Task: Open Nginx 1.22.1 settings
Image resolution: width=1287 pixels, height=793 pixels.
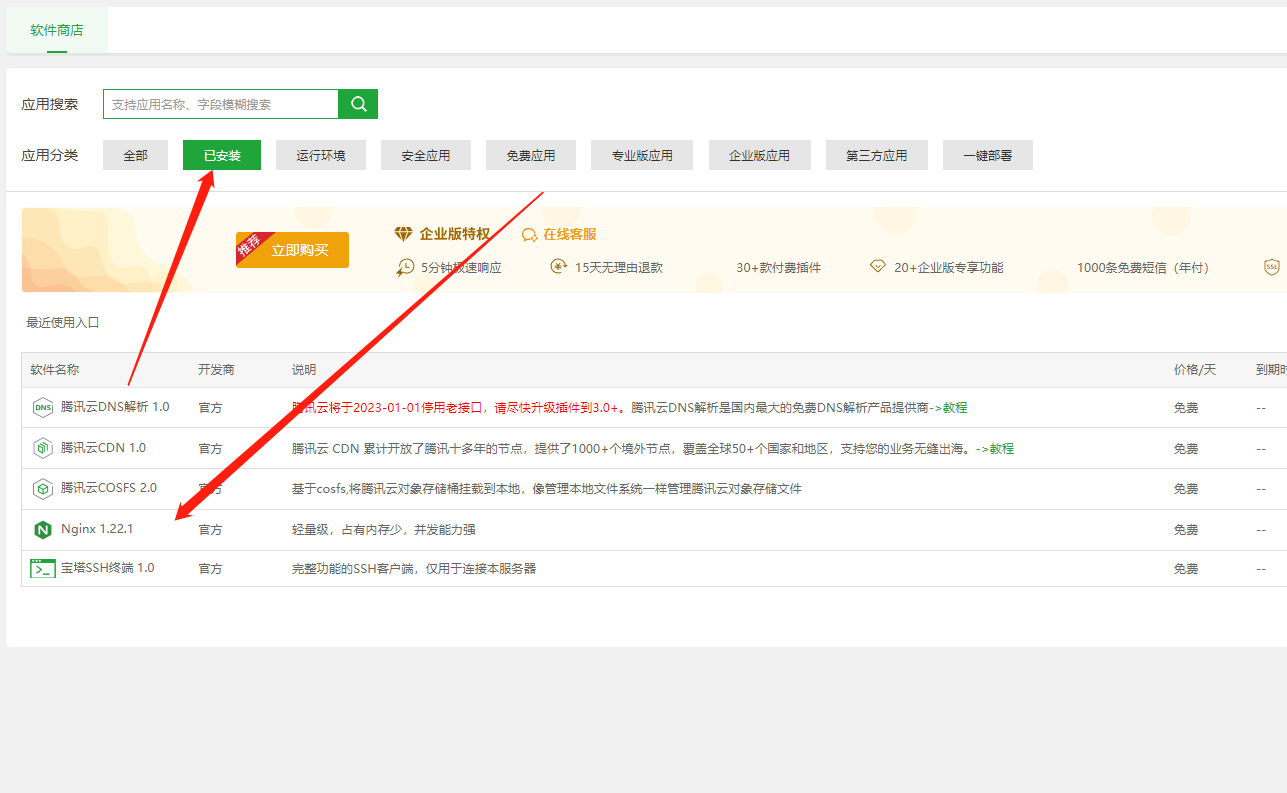Action: coord(97,529)
